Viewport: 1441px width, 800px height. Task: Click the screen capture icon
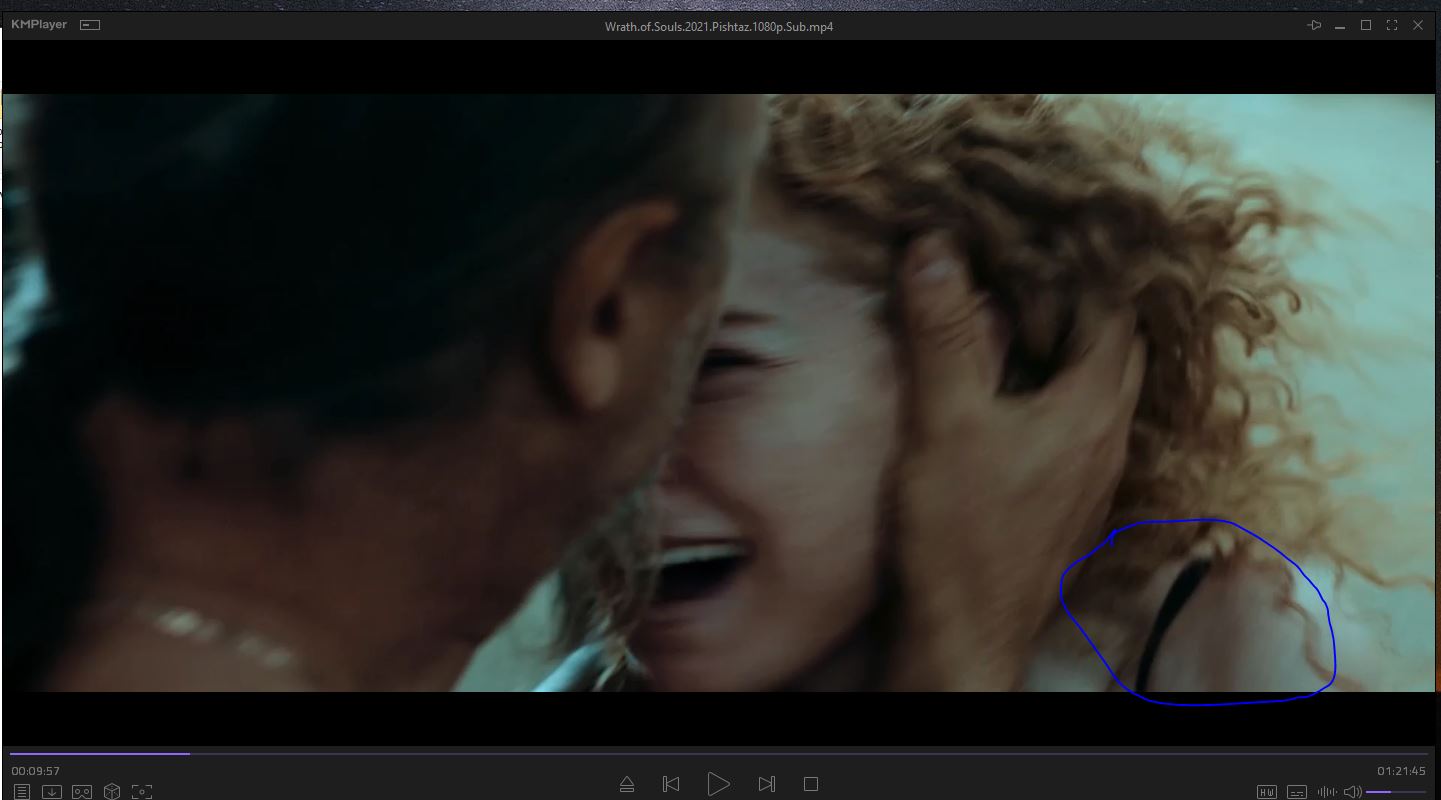pos(142,791)
